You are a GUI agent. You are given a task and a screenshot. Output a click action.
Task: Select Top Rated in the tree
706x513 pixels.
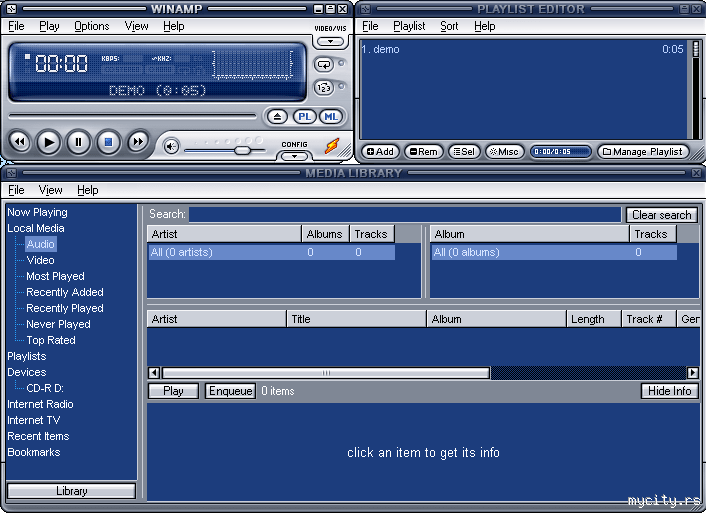51,340
